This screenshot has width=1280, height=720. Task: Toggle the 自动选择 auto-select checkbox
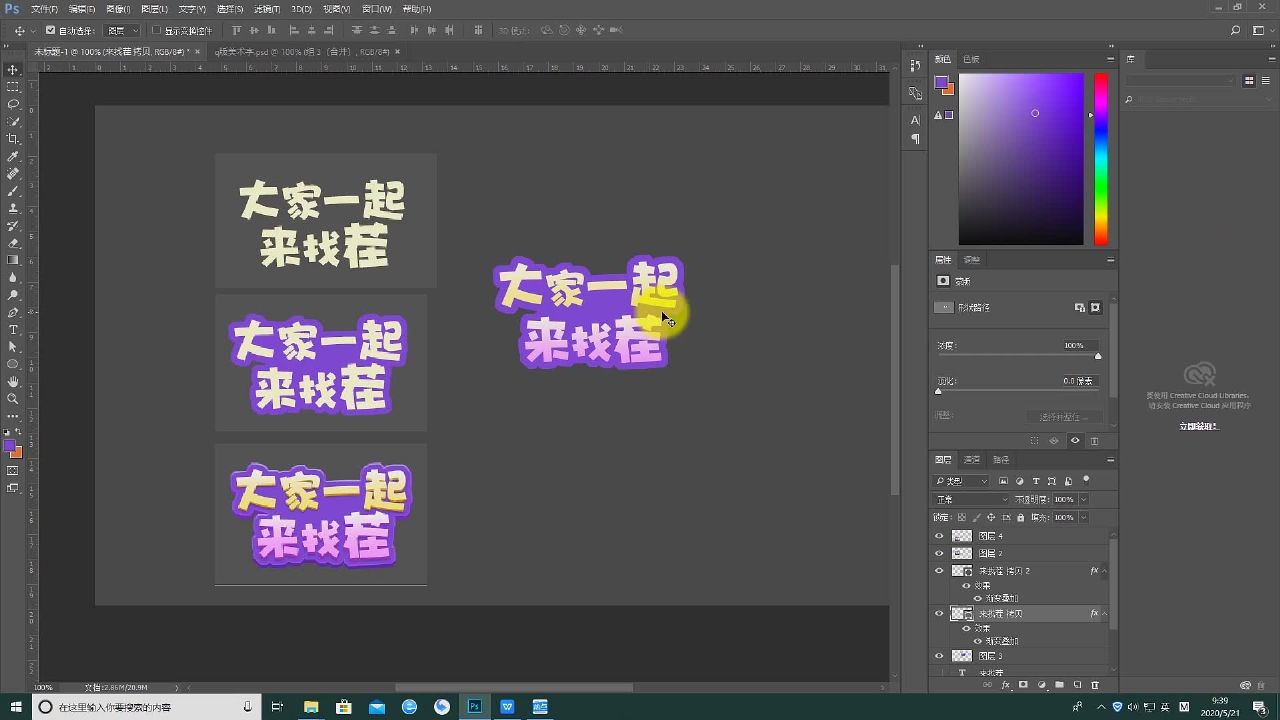(51, 30)
